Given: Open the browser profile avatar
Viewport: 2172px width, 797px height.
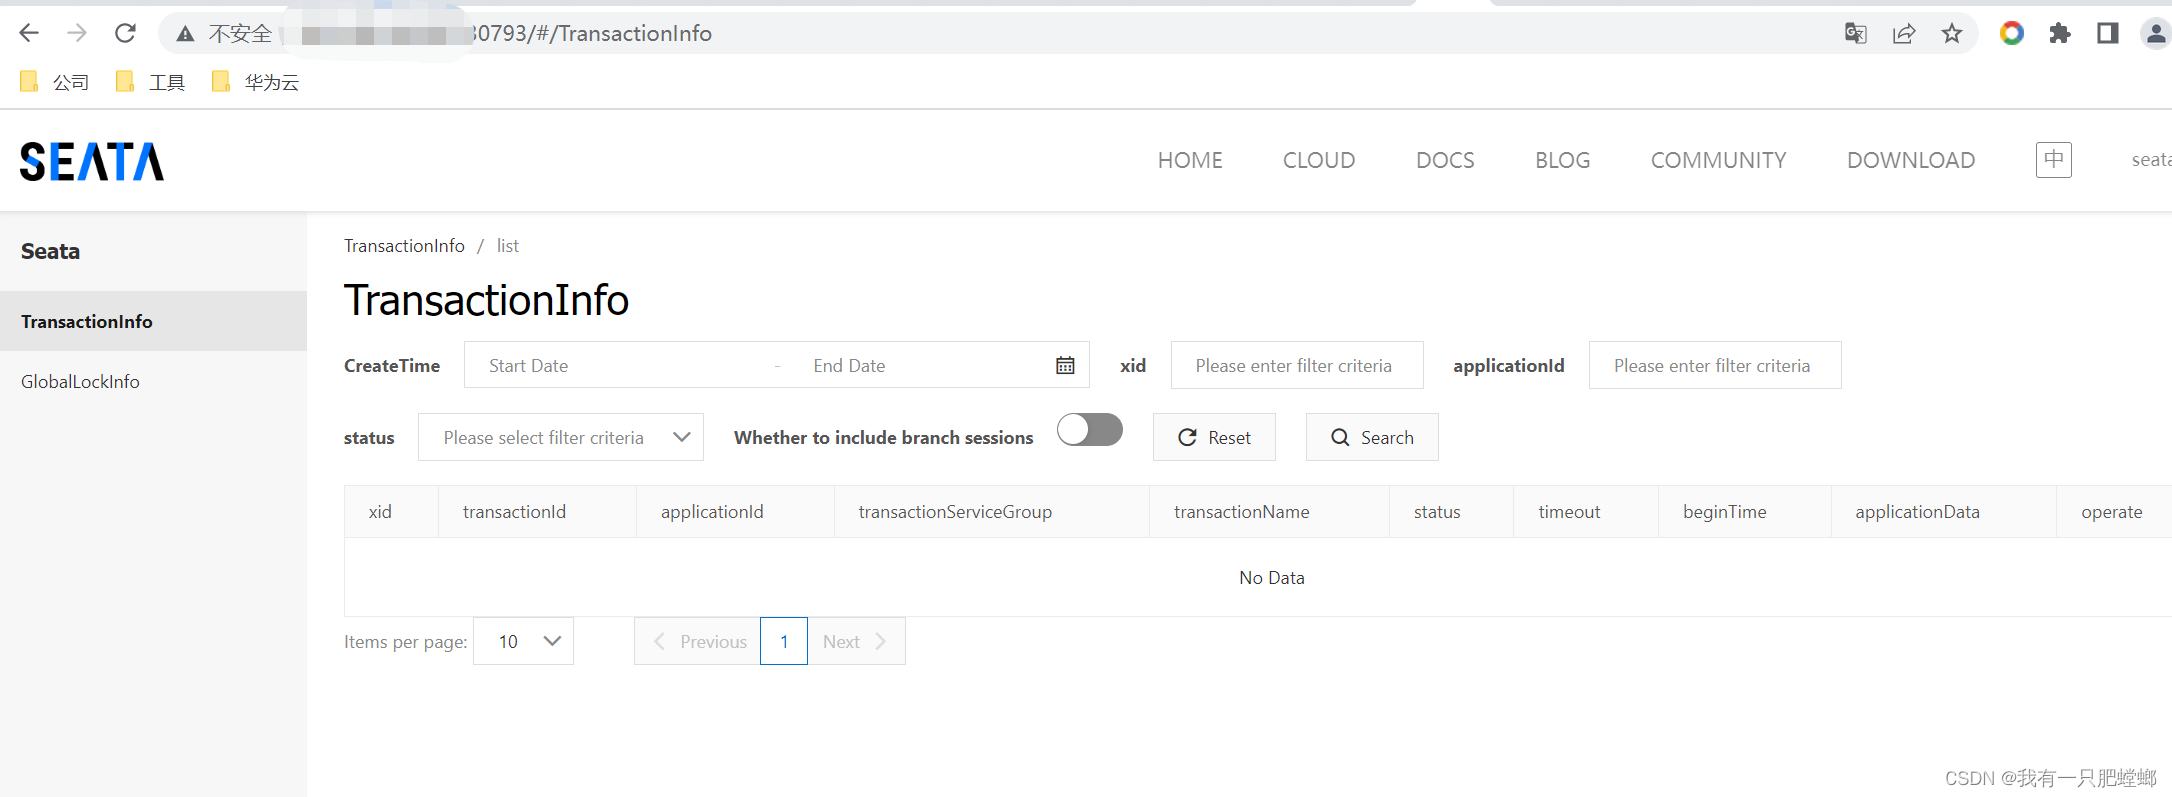Looking at the screenshot, I should click(x=2156, y=33).
